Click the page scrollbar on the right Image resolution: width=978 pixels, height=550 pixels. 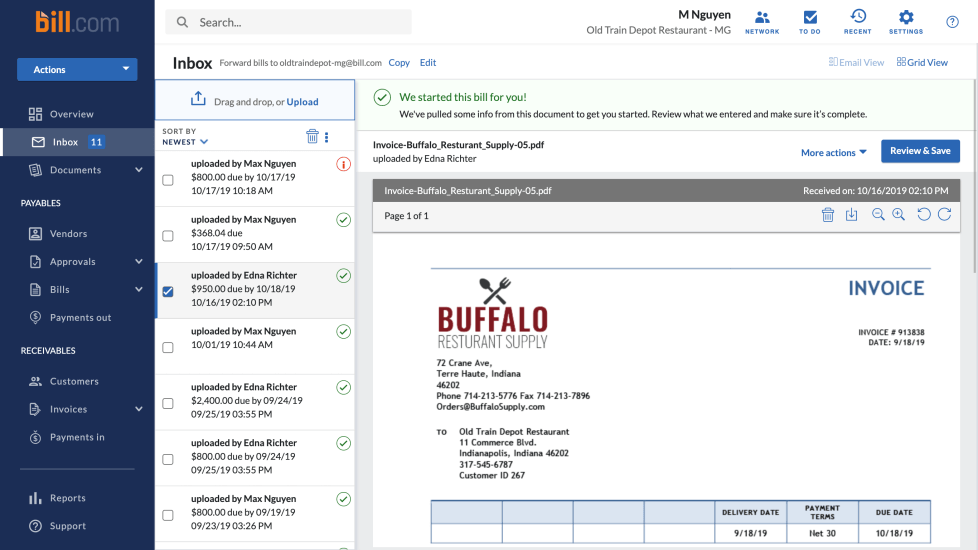point(975,176)
